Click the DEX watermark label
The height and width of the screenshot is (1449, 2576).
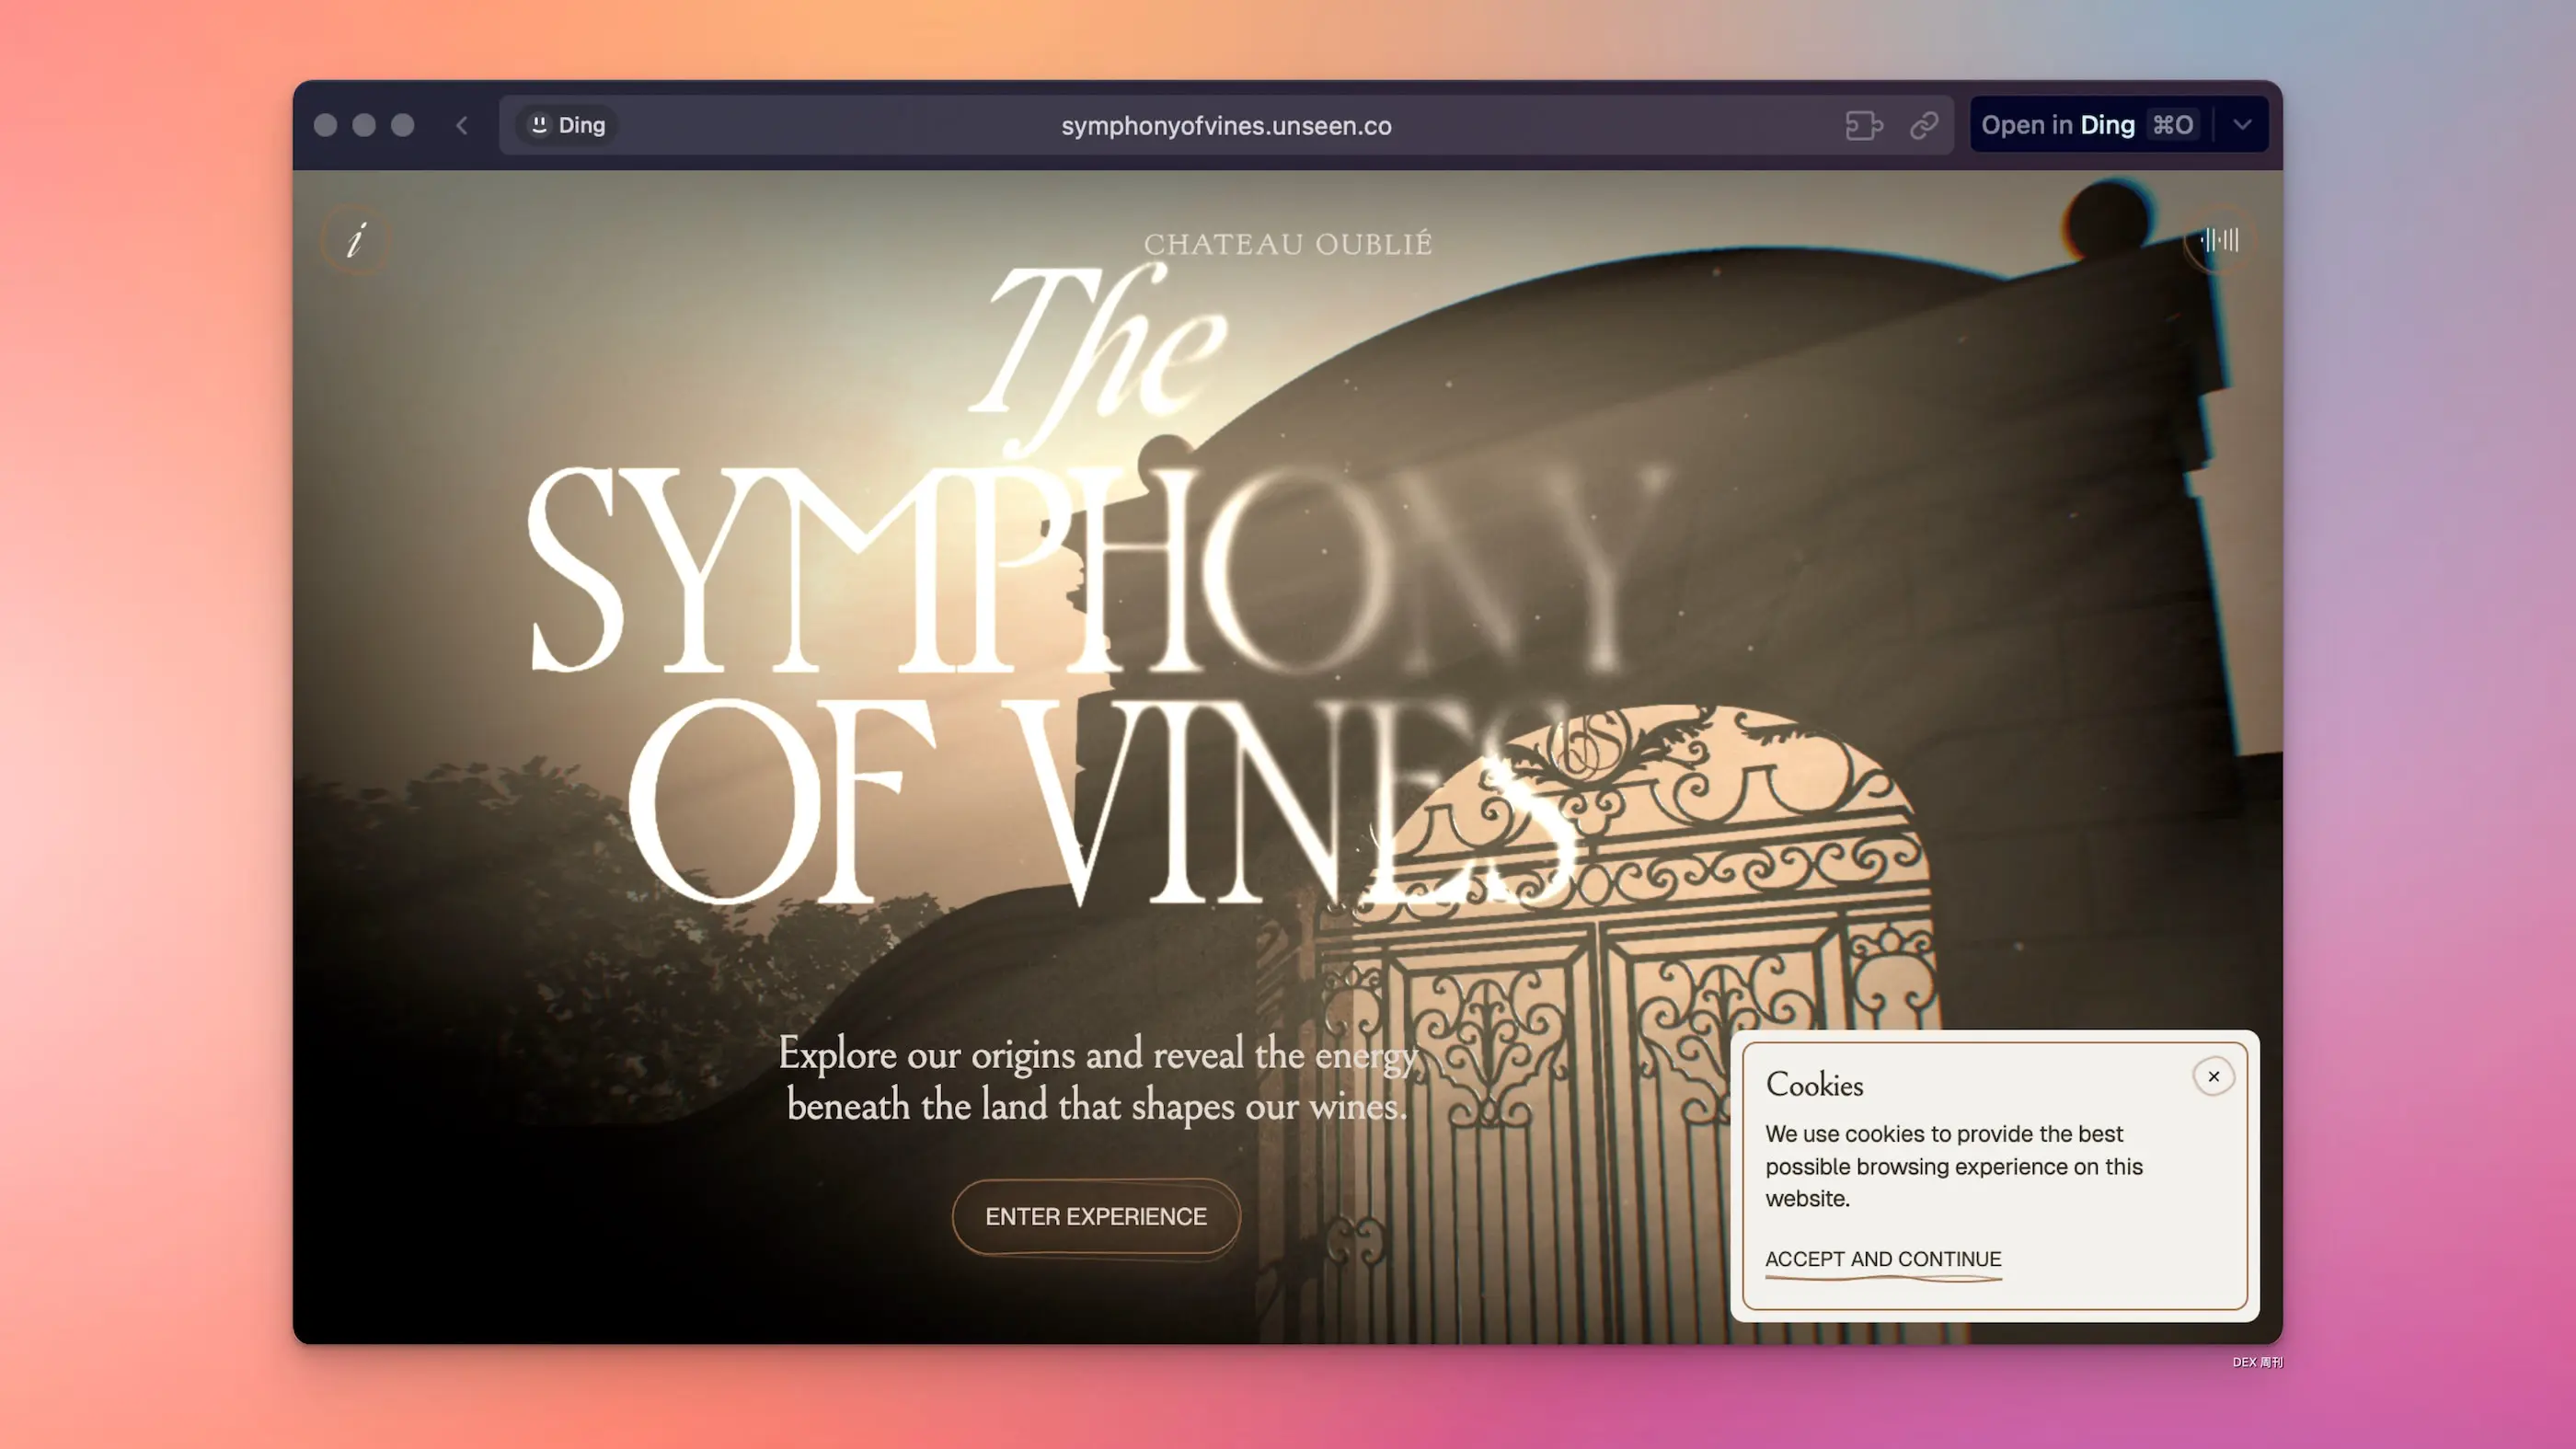tap(2257, 1362)
